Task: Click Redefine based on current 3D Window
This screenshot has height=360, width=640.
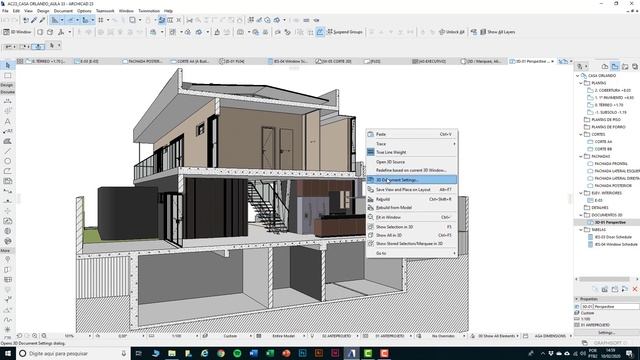Action: [x=411, y=170]
